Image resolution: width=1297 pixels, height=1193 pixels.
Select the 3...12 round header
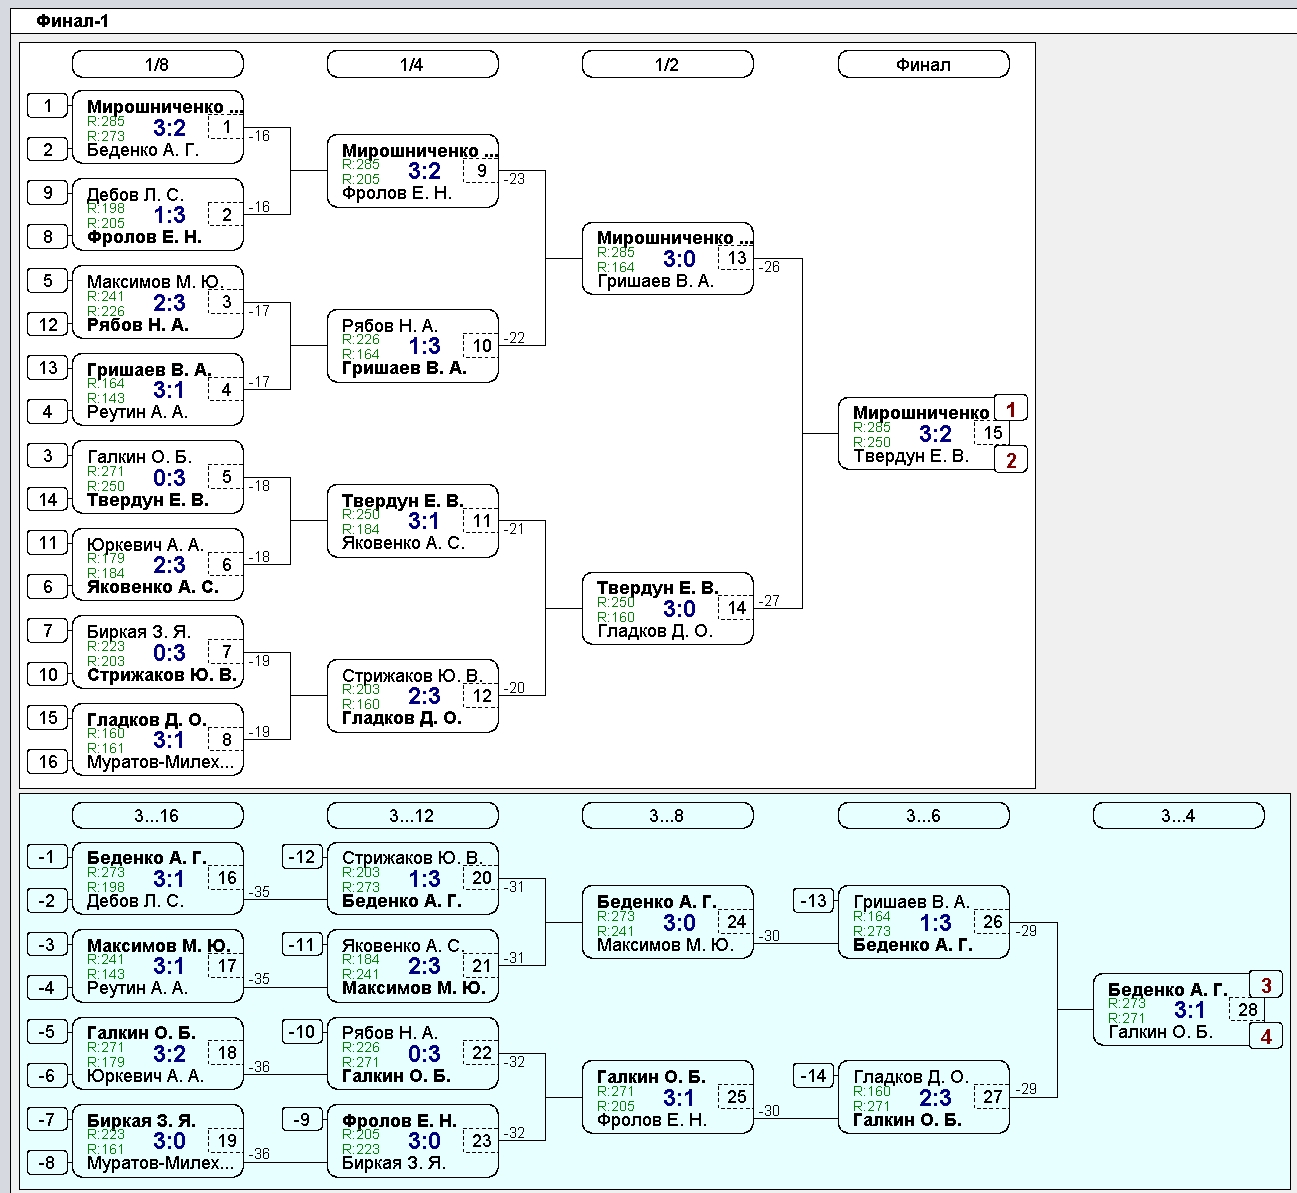pyautogui.click(x=412, y=816)
